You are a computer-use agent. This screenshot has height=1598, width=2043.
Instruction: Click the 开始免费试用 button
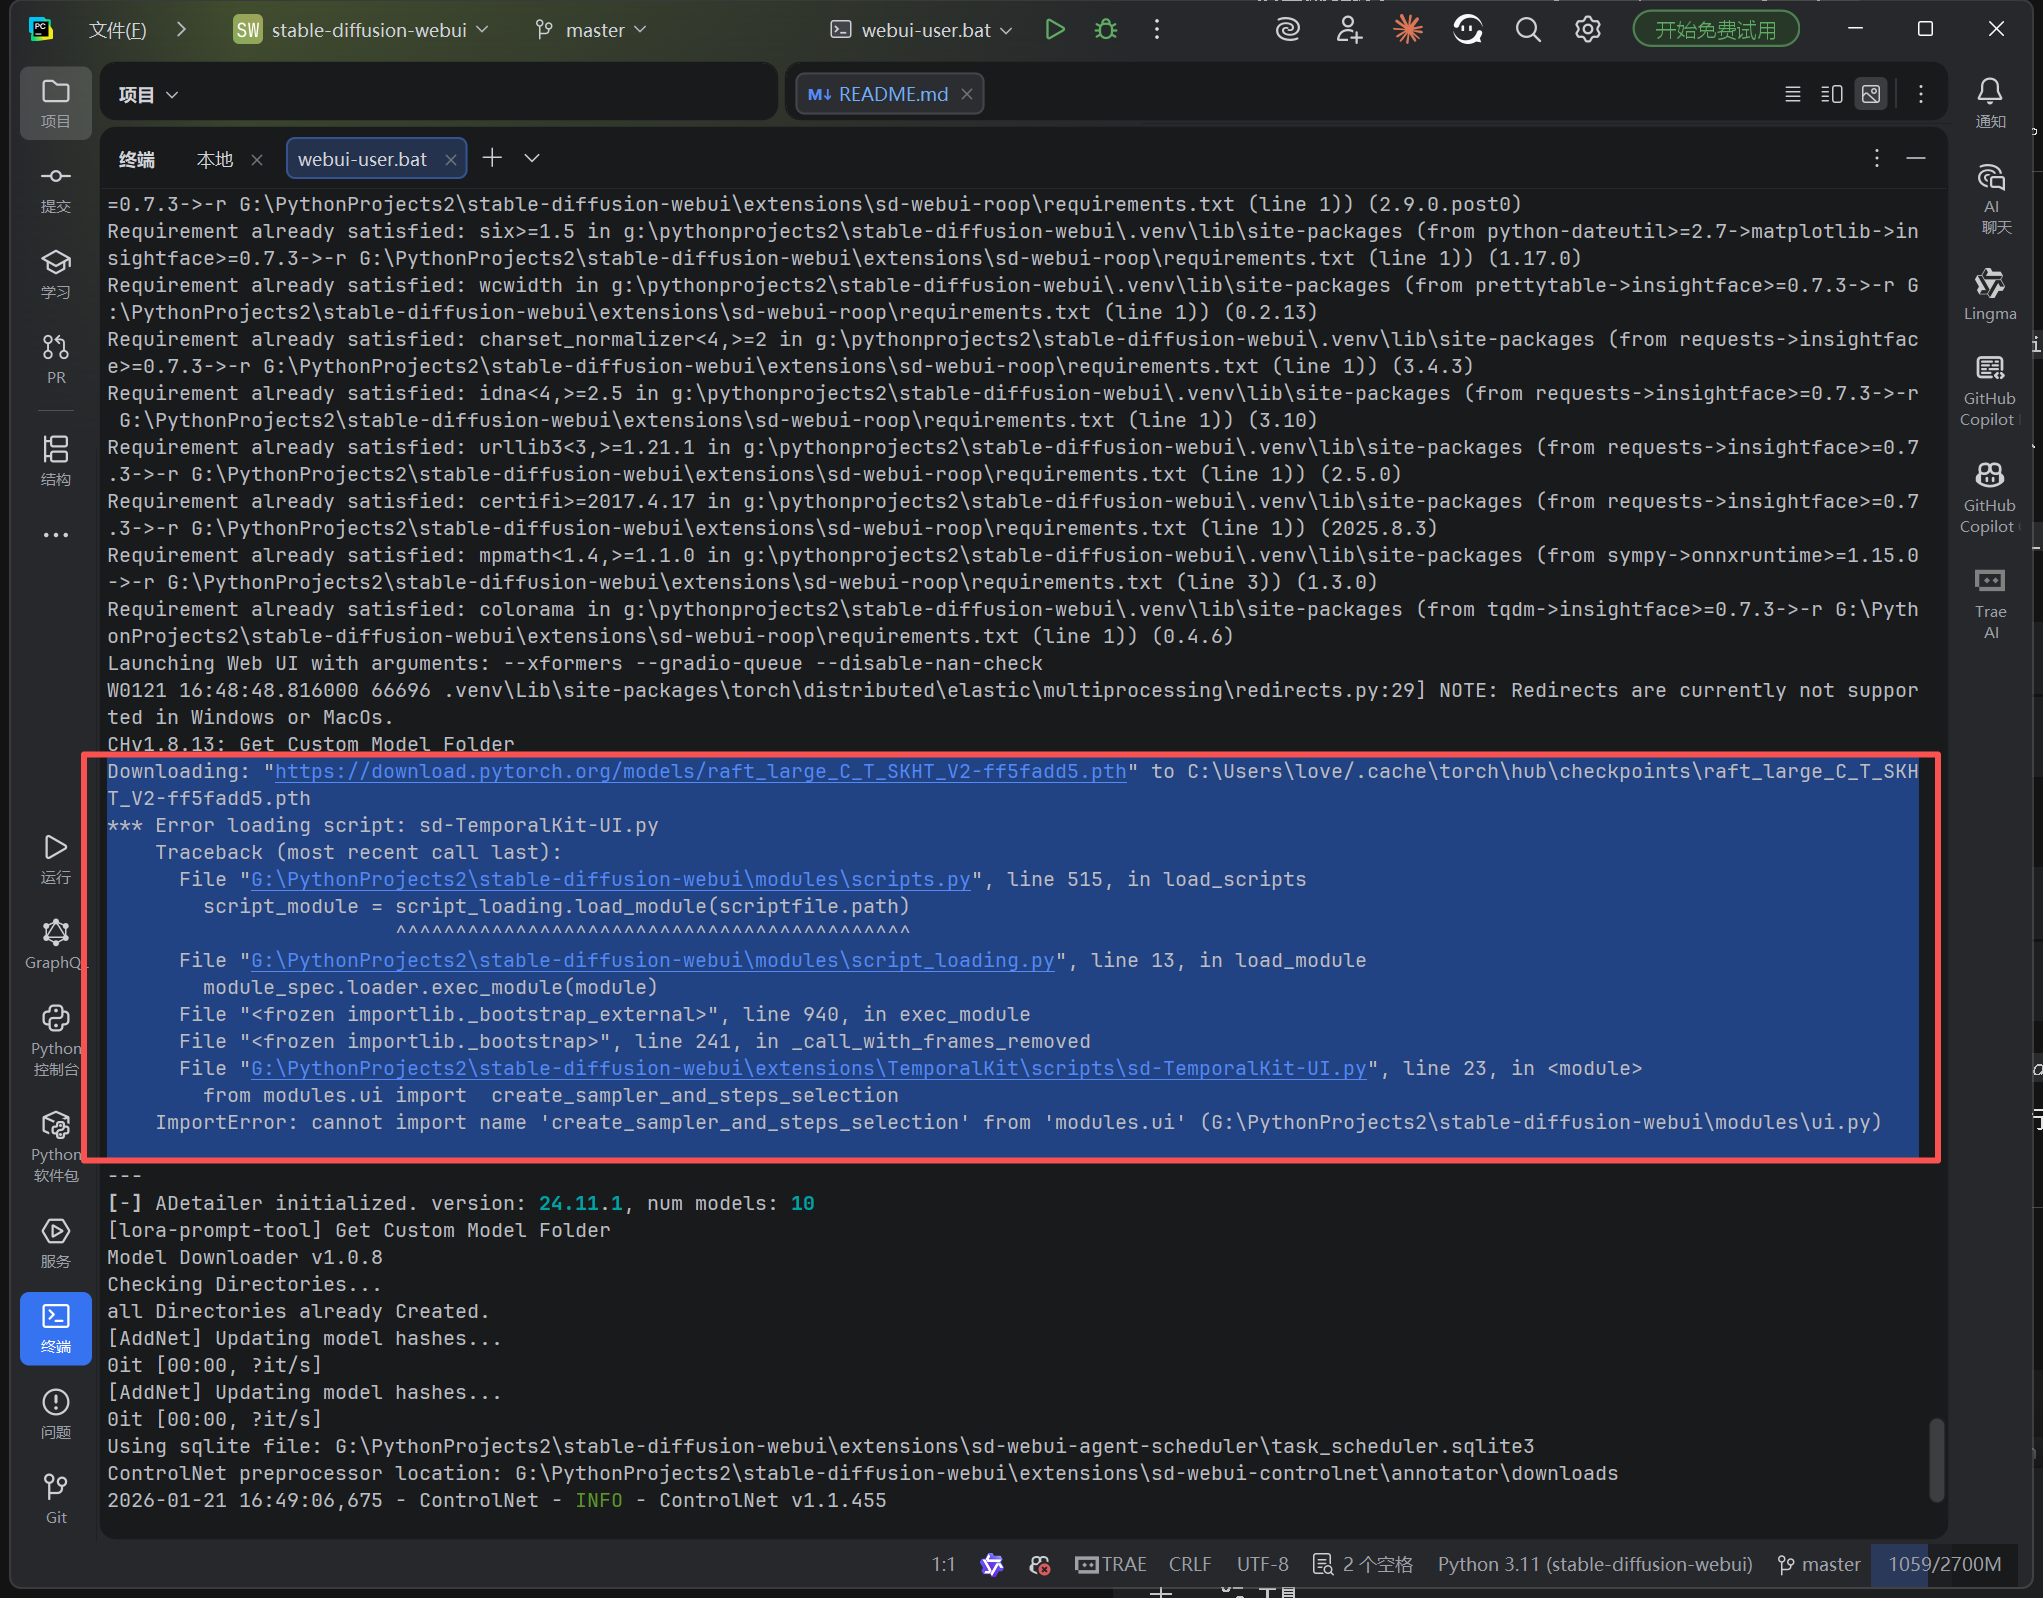click(x=1715, y=30)
